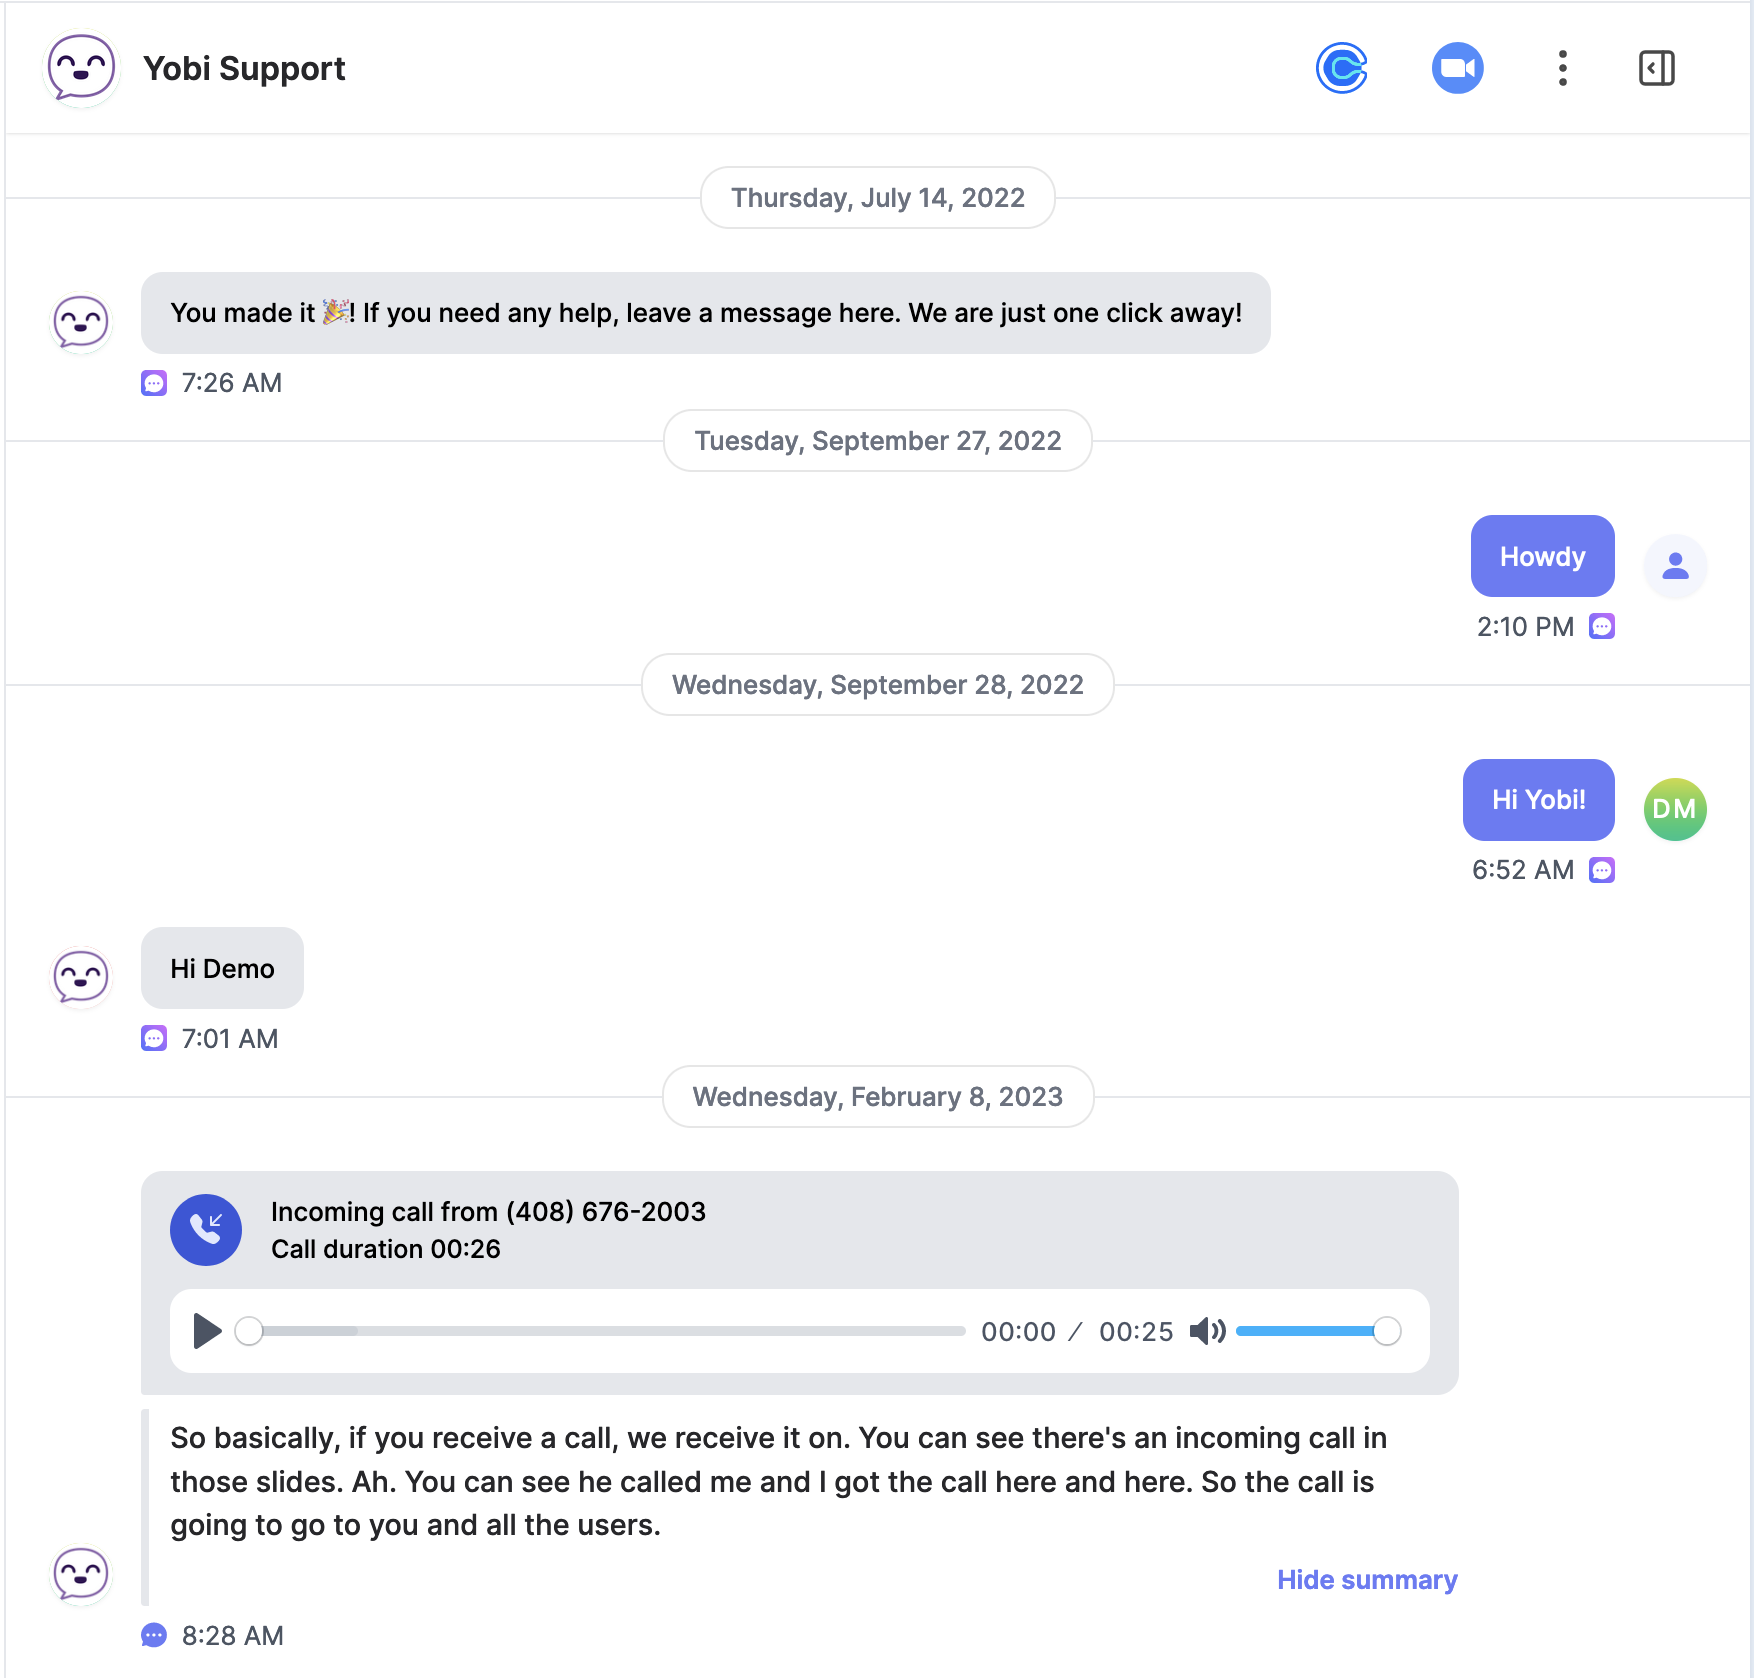This screenshot has height=1678, width=1754.
Task: Play the call recording audio
Action: 207,1331
